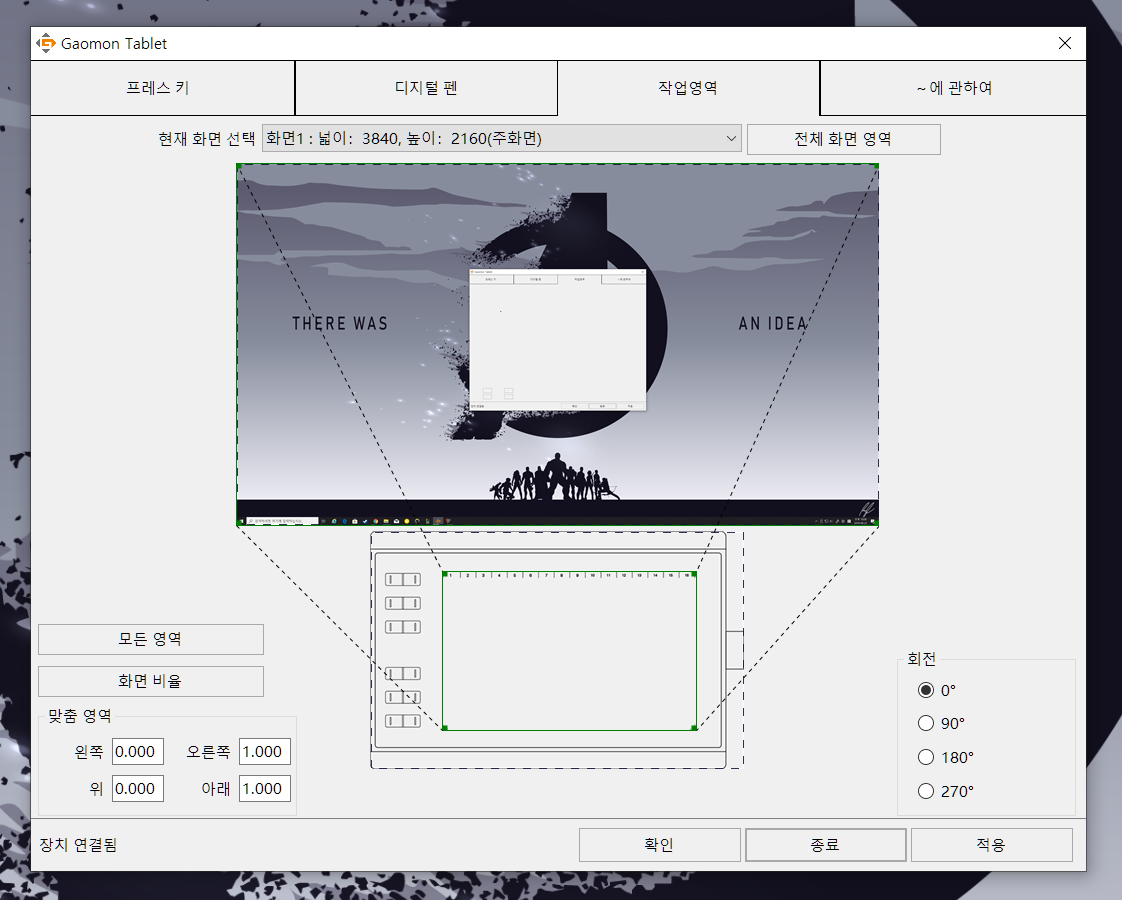
Task: Focus the 위 value field
Action: [138, 788]
